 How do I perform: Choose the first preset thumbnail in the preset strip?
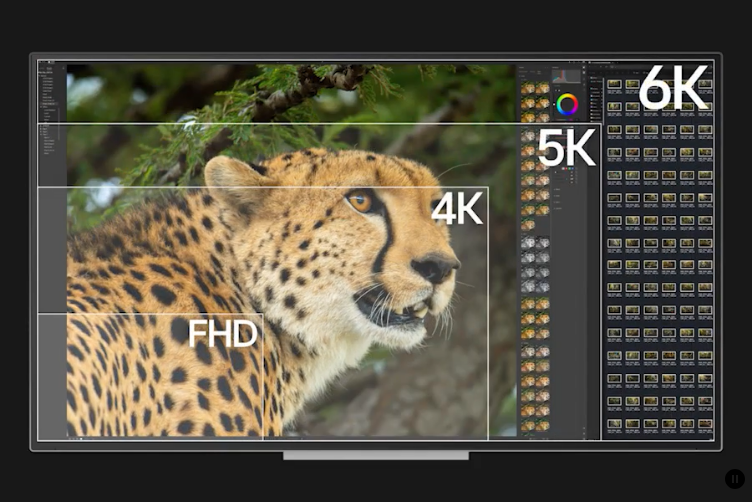[527, 88]
